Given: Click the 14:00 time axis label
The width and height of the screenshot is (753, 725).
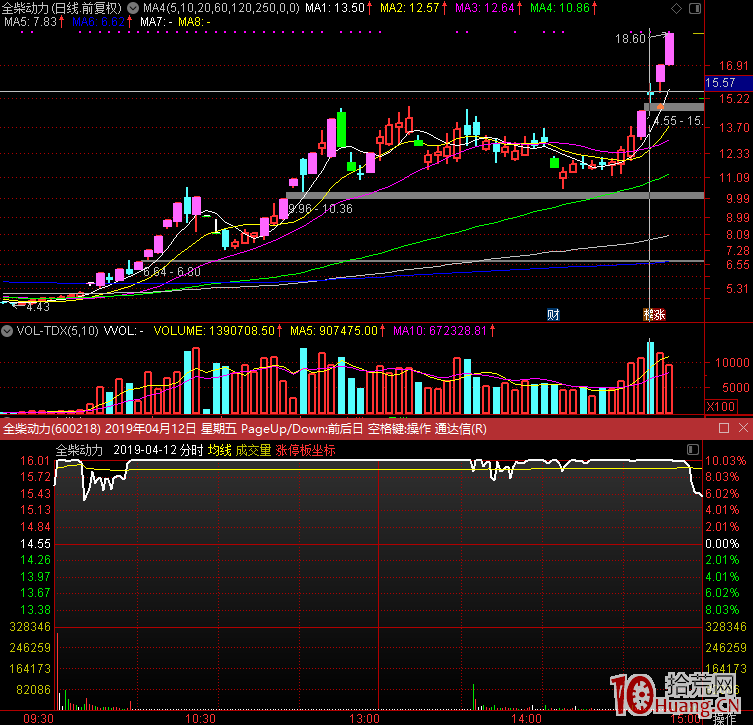Looking at the screenshot, I should click(x=527, y=719).
